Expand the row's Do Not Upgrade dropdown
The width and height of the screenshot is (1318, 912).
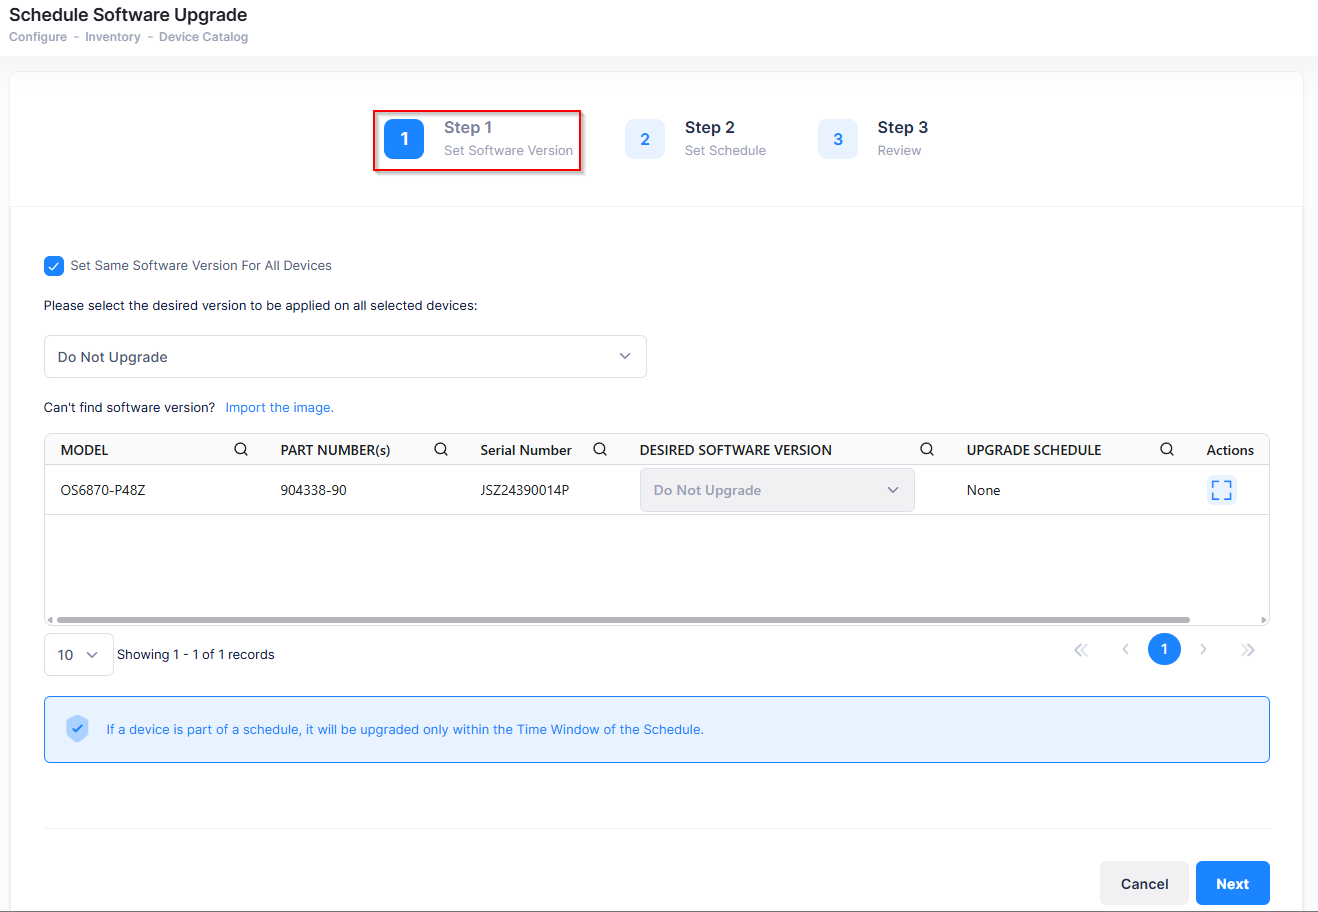coord(777,490)
